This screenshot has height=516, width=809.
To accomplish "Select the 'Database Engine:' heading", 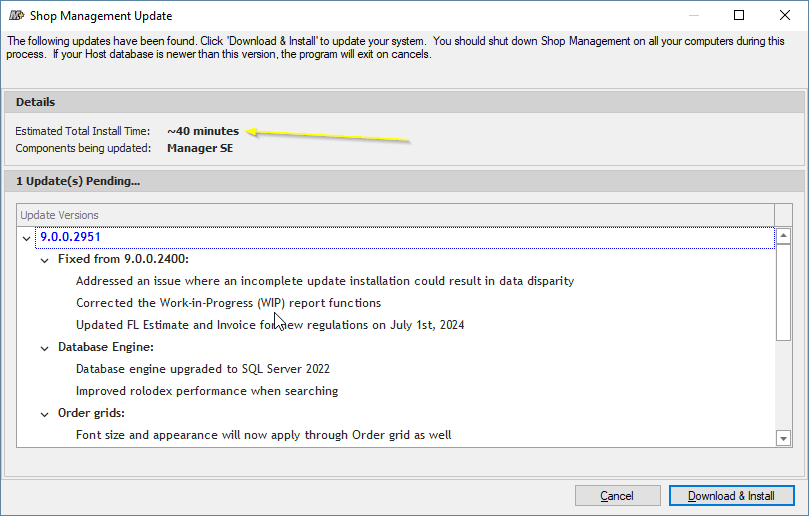I will pyautogui.click(x=106, y=347).
